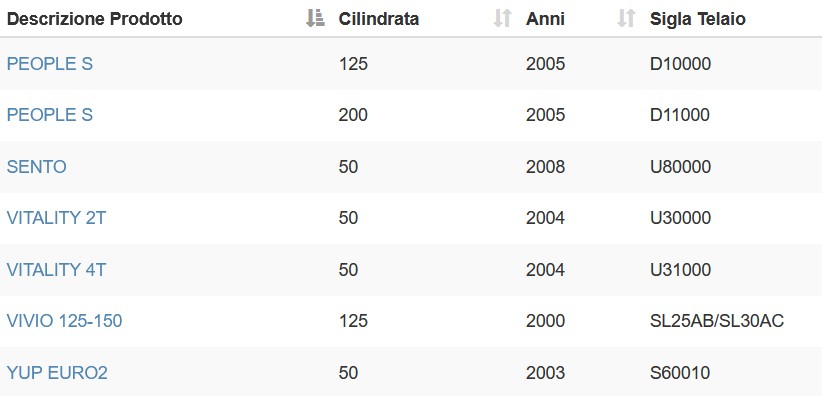Open the VITALITY 4T product link
Image resolution: width=822 pixels, height=396 pixels.
[56, 270]
